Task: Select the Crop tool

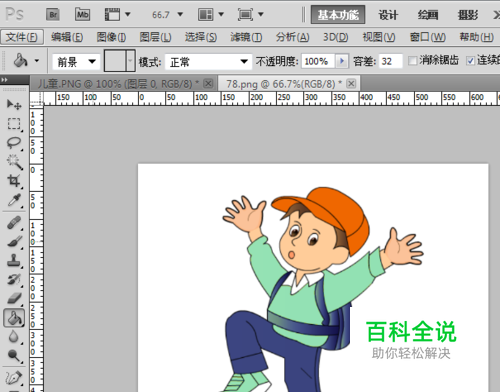Action: click(14, 181)
